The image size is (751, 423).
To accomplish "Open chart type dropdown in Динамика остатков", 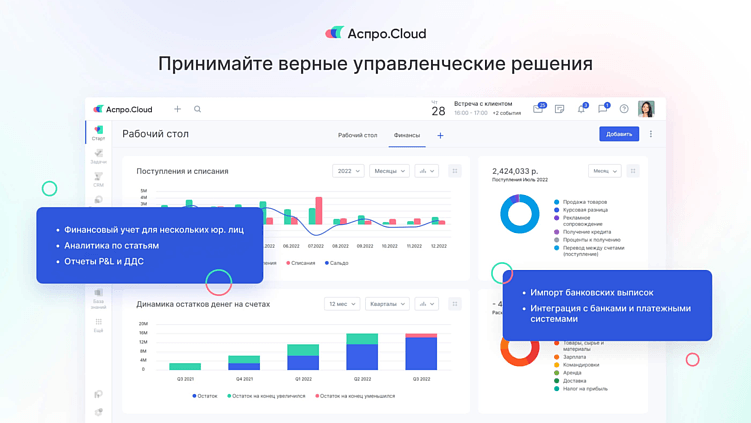I will pyautogui.click(x=426, y=304).
